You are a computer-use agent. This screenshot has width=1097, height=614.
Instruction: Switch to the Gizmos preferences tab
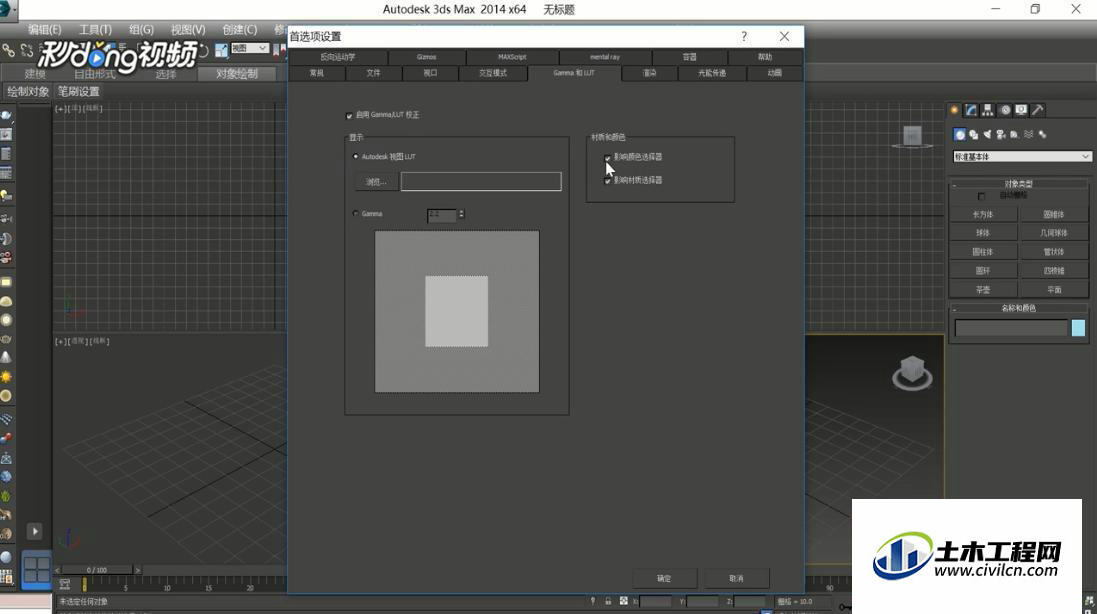point(427,57)
